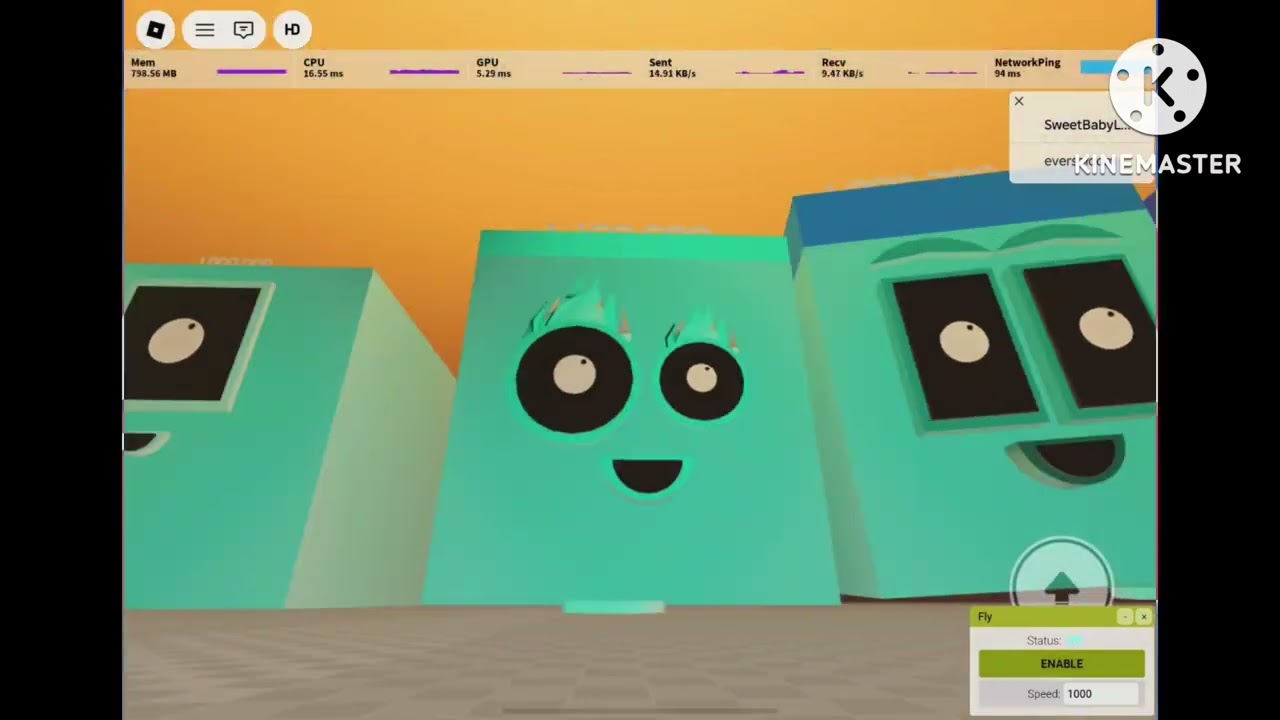Tap the HD admin button
This screenshot has width=1280, height=720.
coord(292,30)
